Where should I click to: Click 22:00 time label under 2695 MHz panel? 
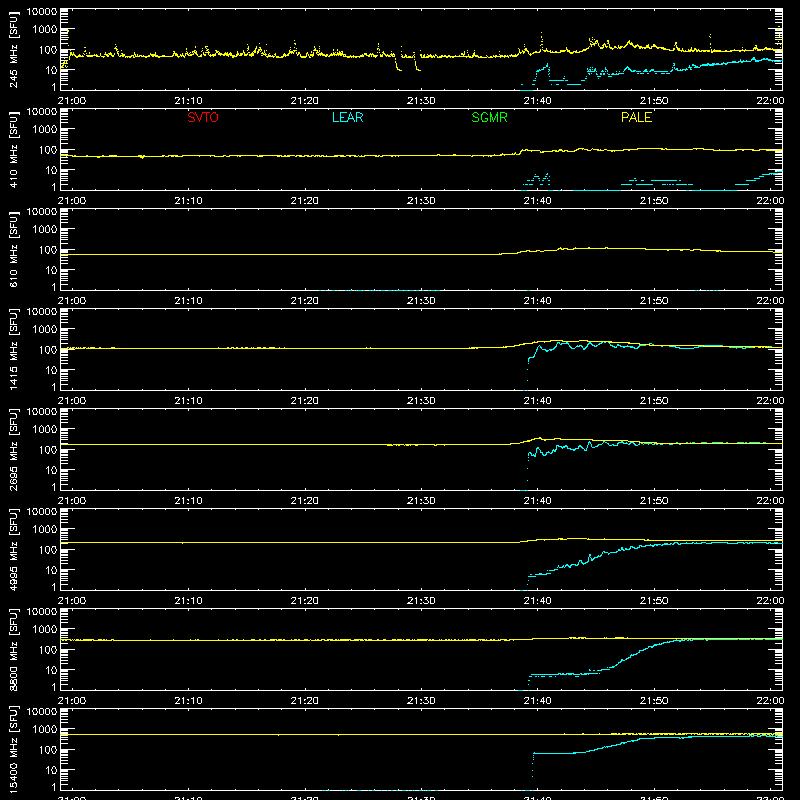click(x=770, y=501)
